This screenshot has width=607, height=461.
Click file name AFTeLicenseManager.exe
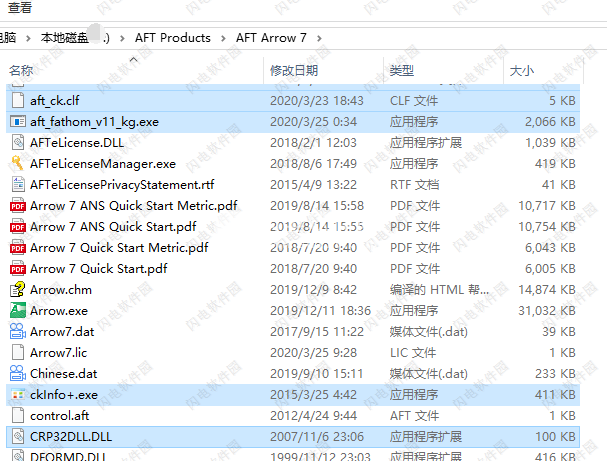[103, 164]
